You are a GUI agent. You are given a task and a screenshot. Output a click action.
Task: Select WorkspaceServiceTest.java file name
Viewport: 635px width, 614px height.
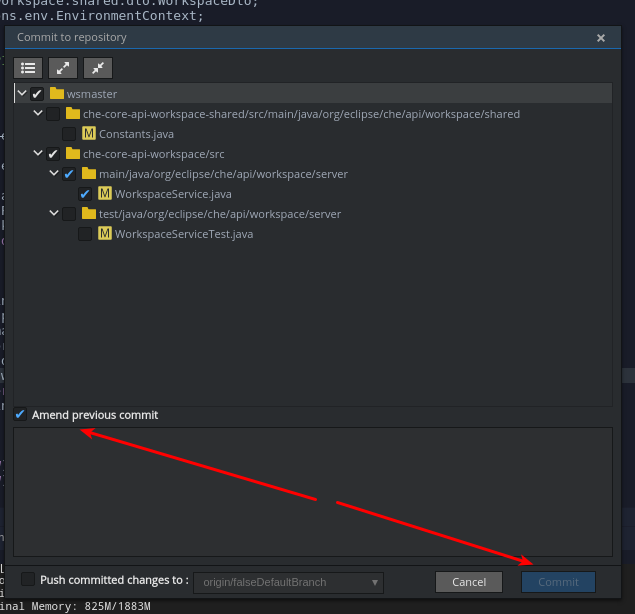184,234
